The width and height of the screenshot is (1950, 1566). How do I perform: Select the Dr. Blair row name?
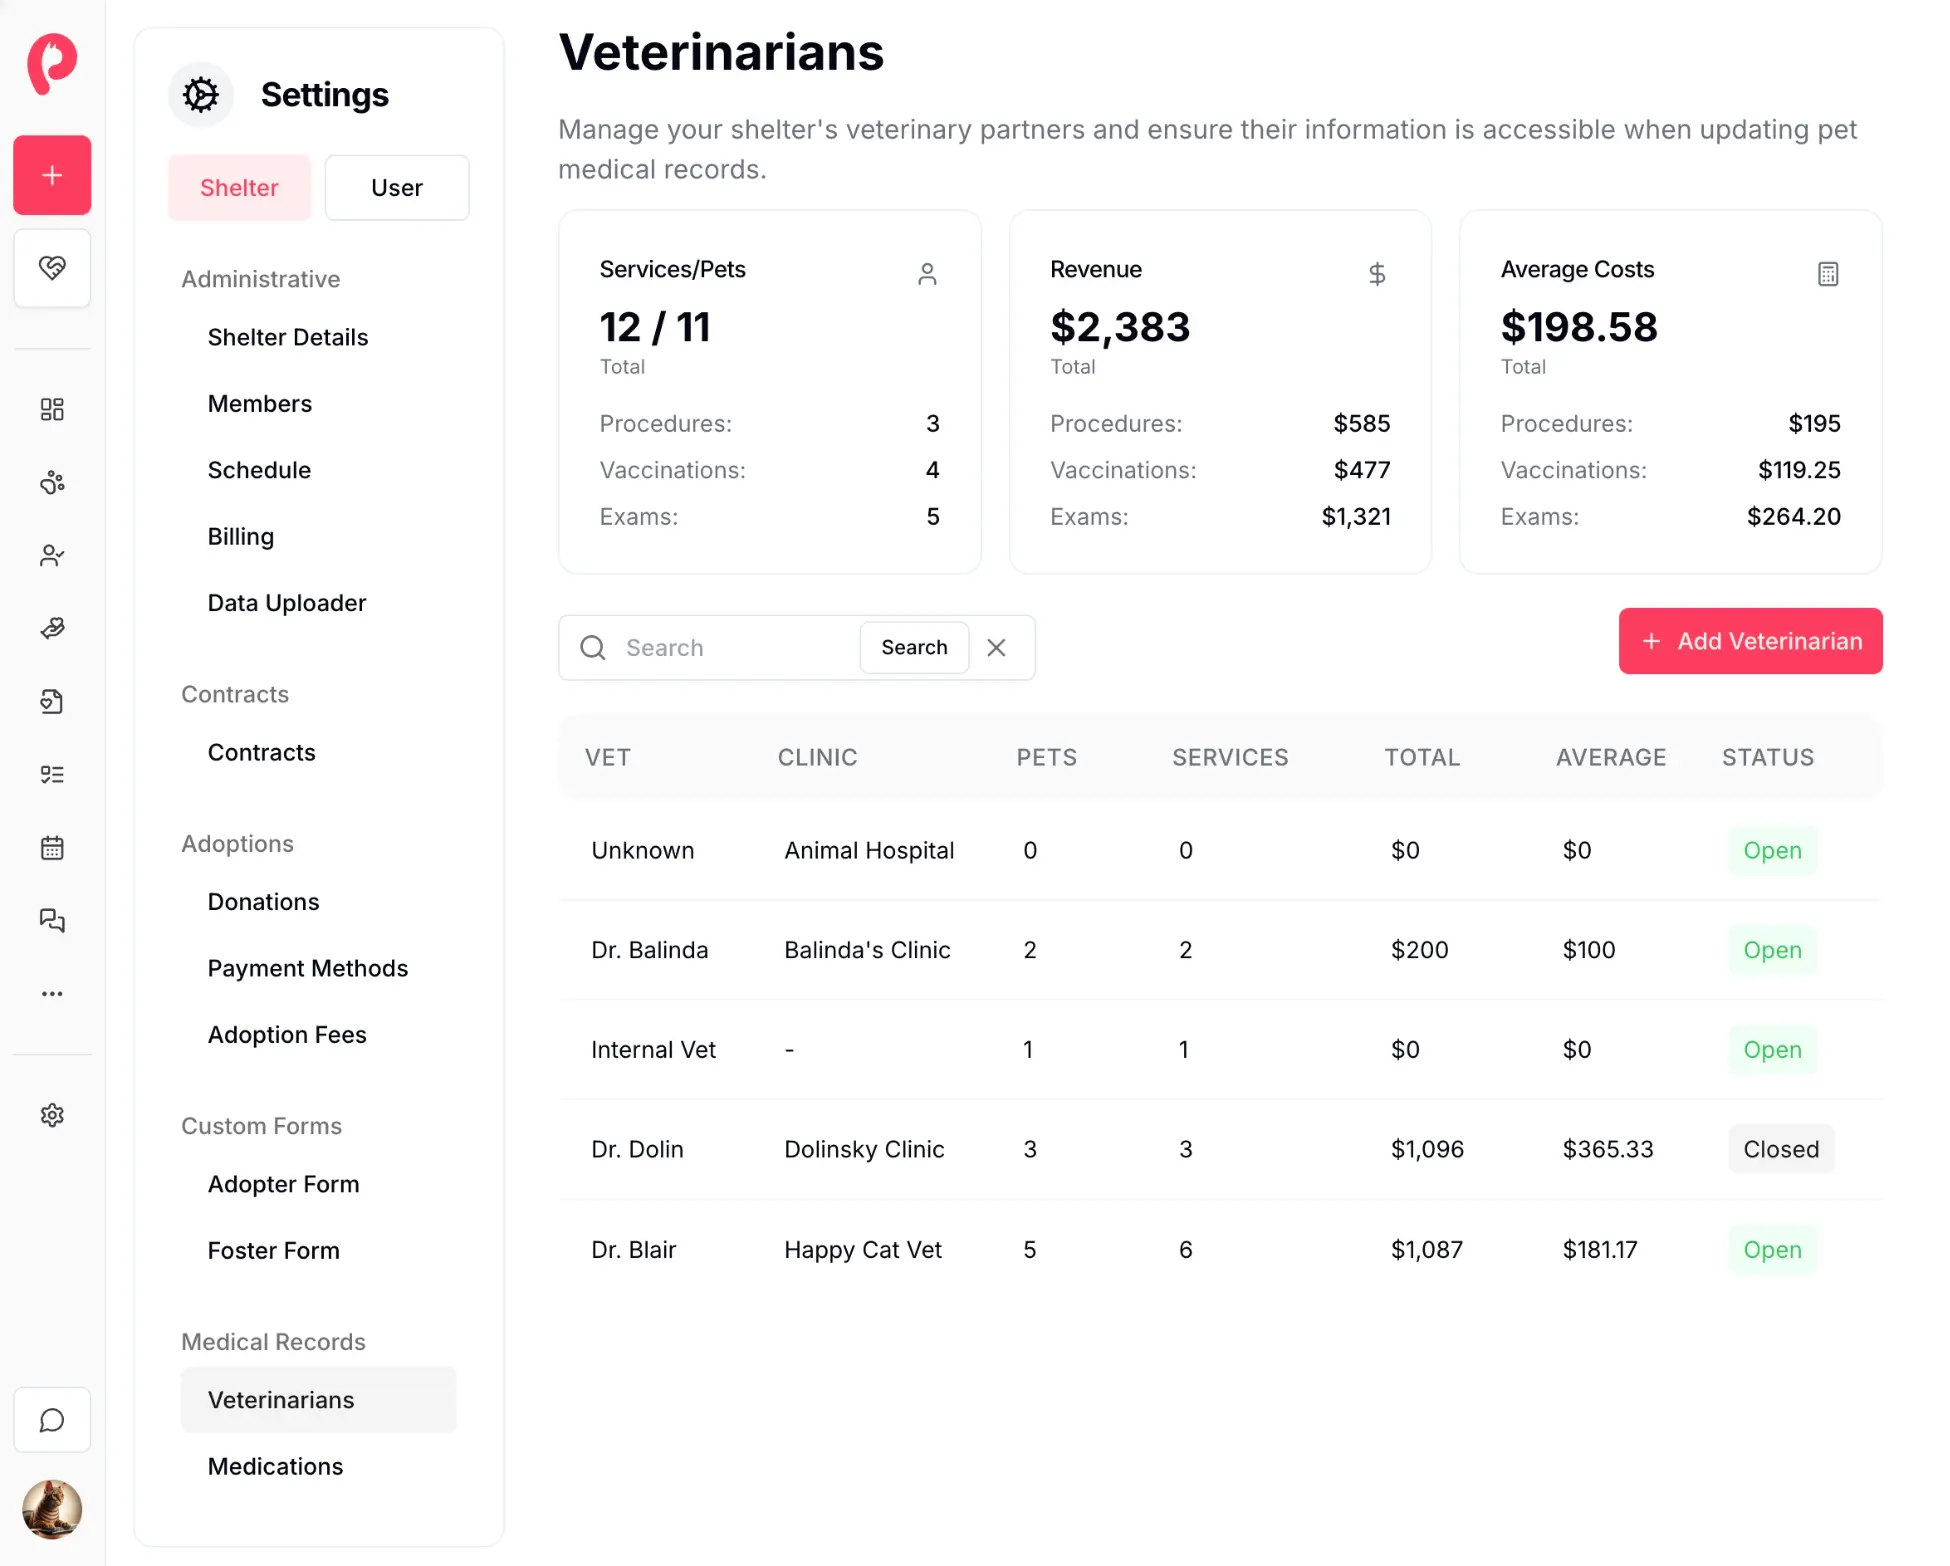(634, 1250)
